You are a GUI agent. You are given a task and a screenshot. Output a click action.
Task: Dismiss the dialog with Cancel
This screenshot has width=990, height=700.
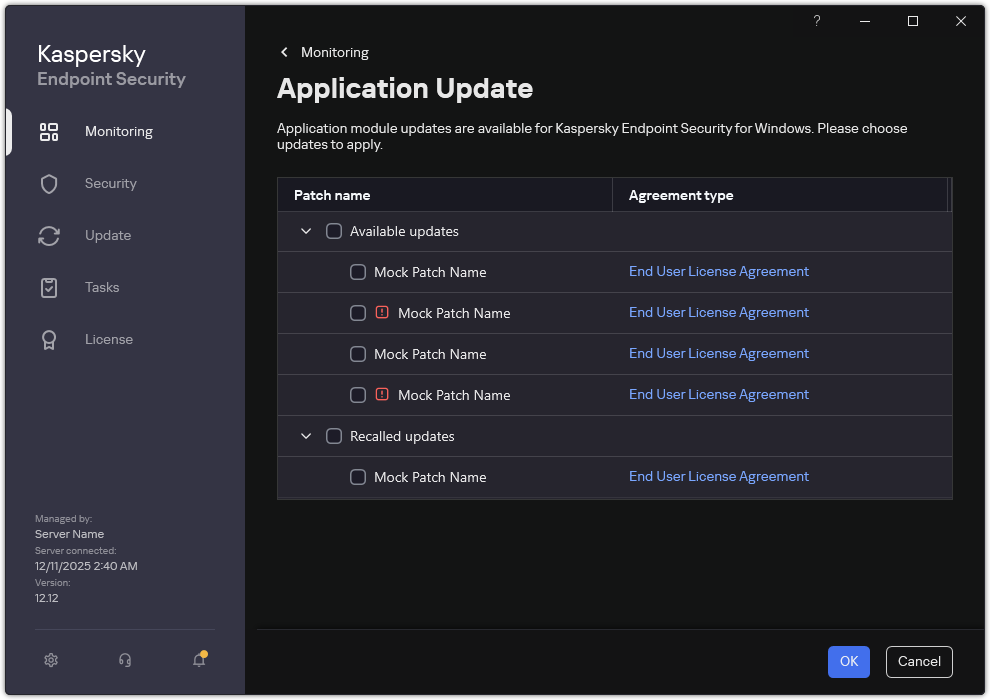[x=918, y=661]
